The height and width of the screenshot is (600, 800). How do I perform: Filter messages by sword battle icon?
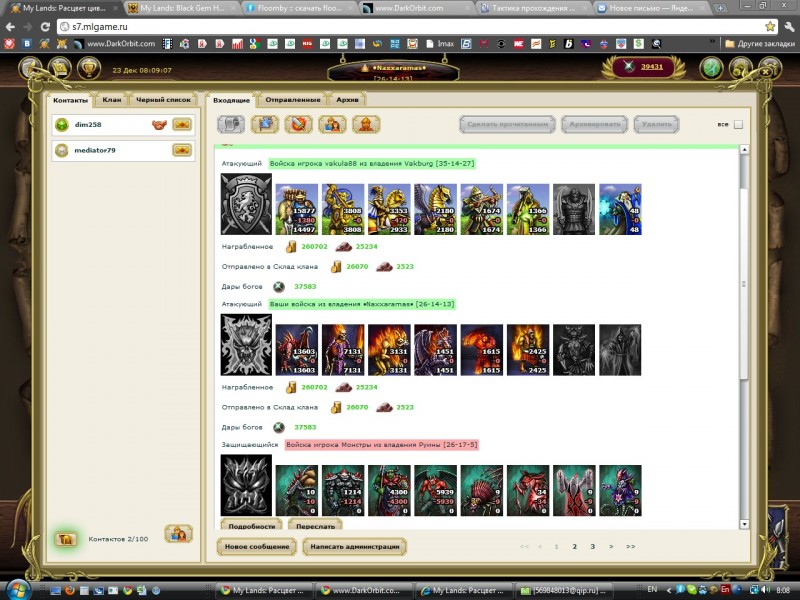pyautogui.click(x=298, y=124)
